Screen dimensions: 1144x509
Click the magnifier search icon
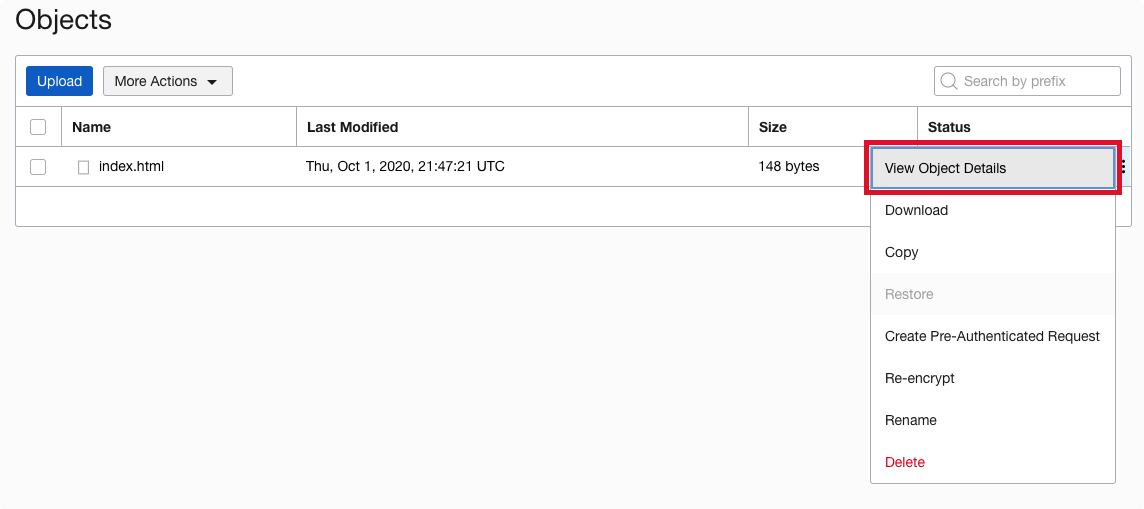pos(949,81)
